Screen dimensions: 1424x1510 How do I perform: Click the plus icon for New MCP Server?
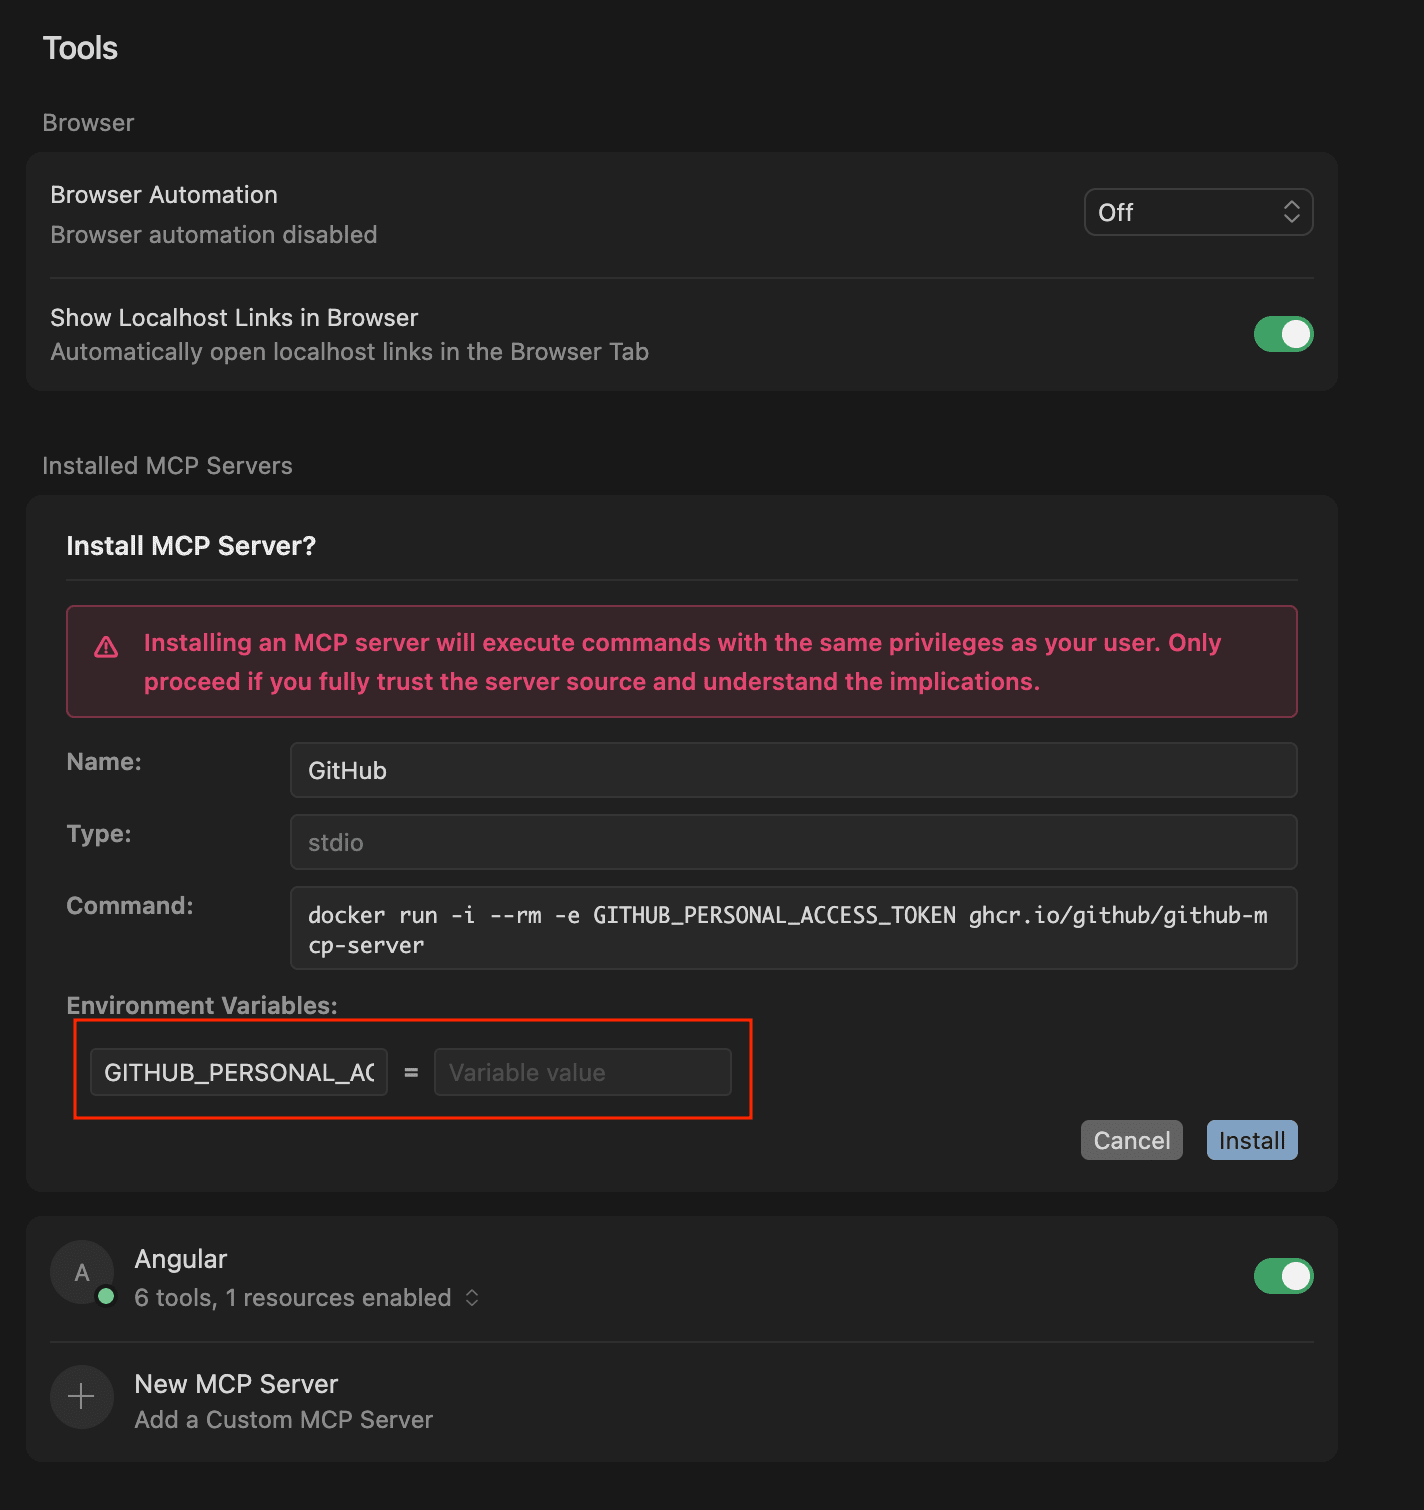pyautogui.click(x=81, y=1396)
